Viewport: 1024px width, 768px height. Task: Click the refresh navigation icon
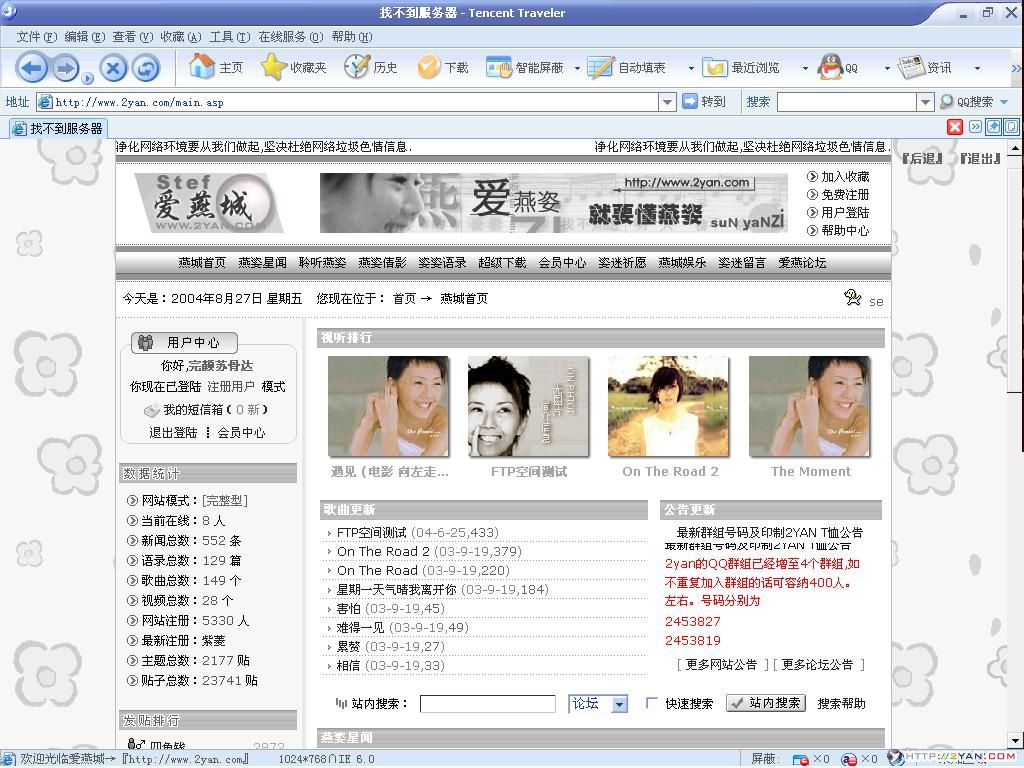pyautogui.click(x=145, y=67)
